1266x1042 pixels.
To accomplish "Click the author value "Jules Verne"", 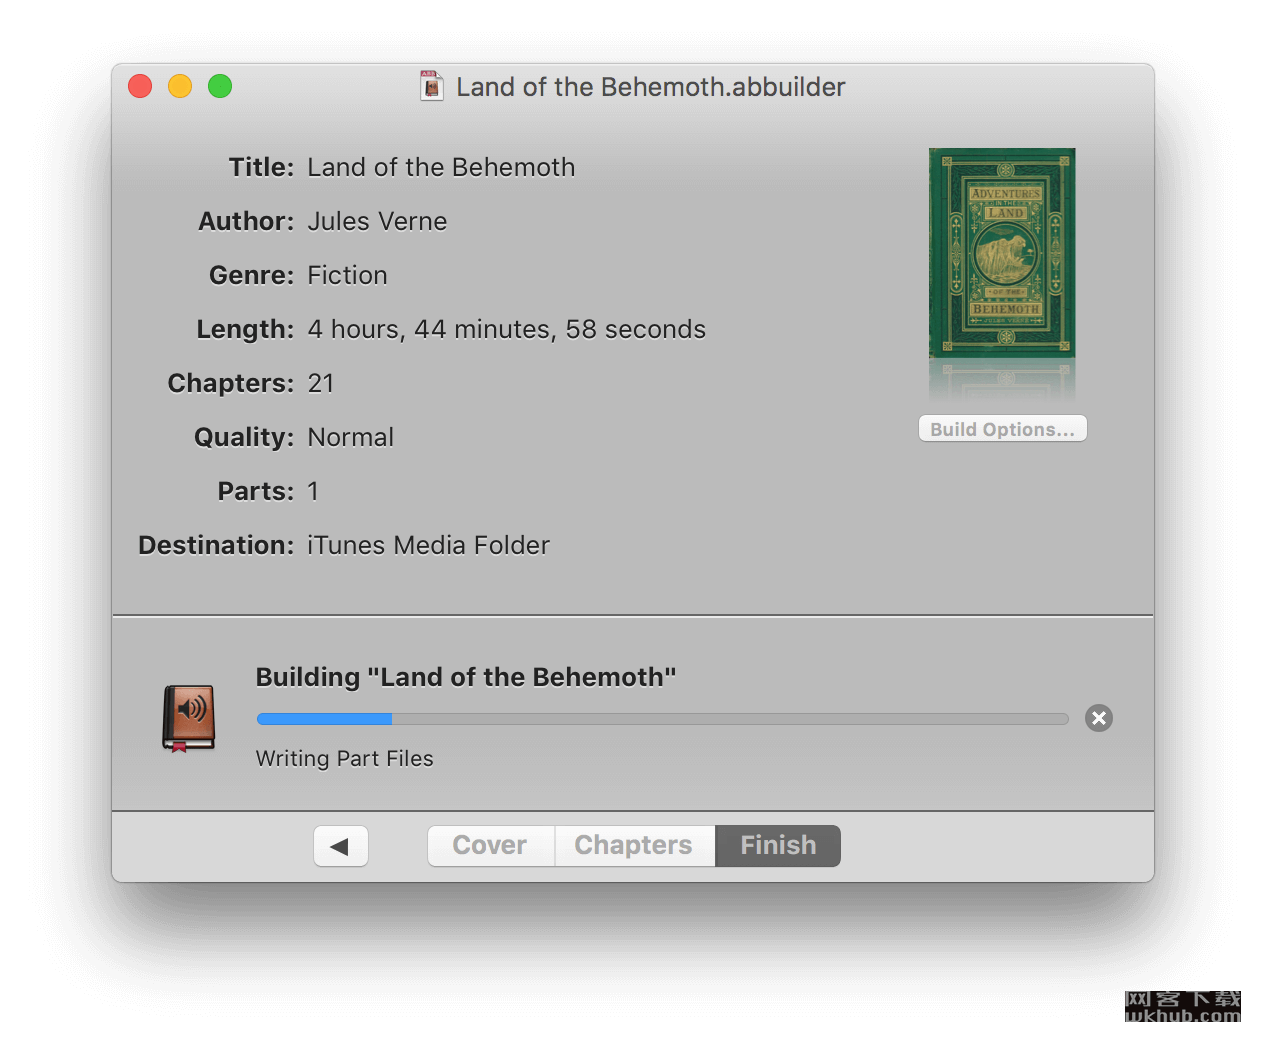I will [x=377, y=221].
